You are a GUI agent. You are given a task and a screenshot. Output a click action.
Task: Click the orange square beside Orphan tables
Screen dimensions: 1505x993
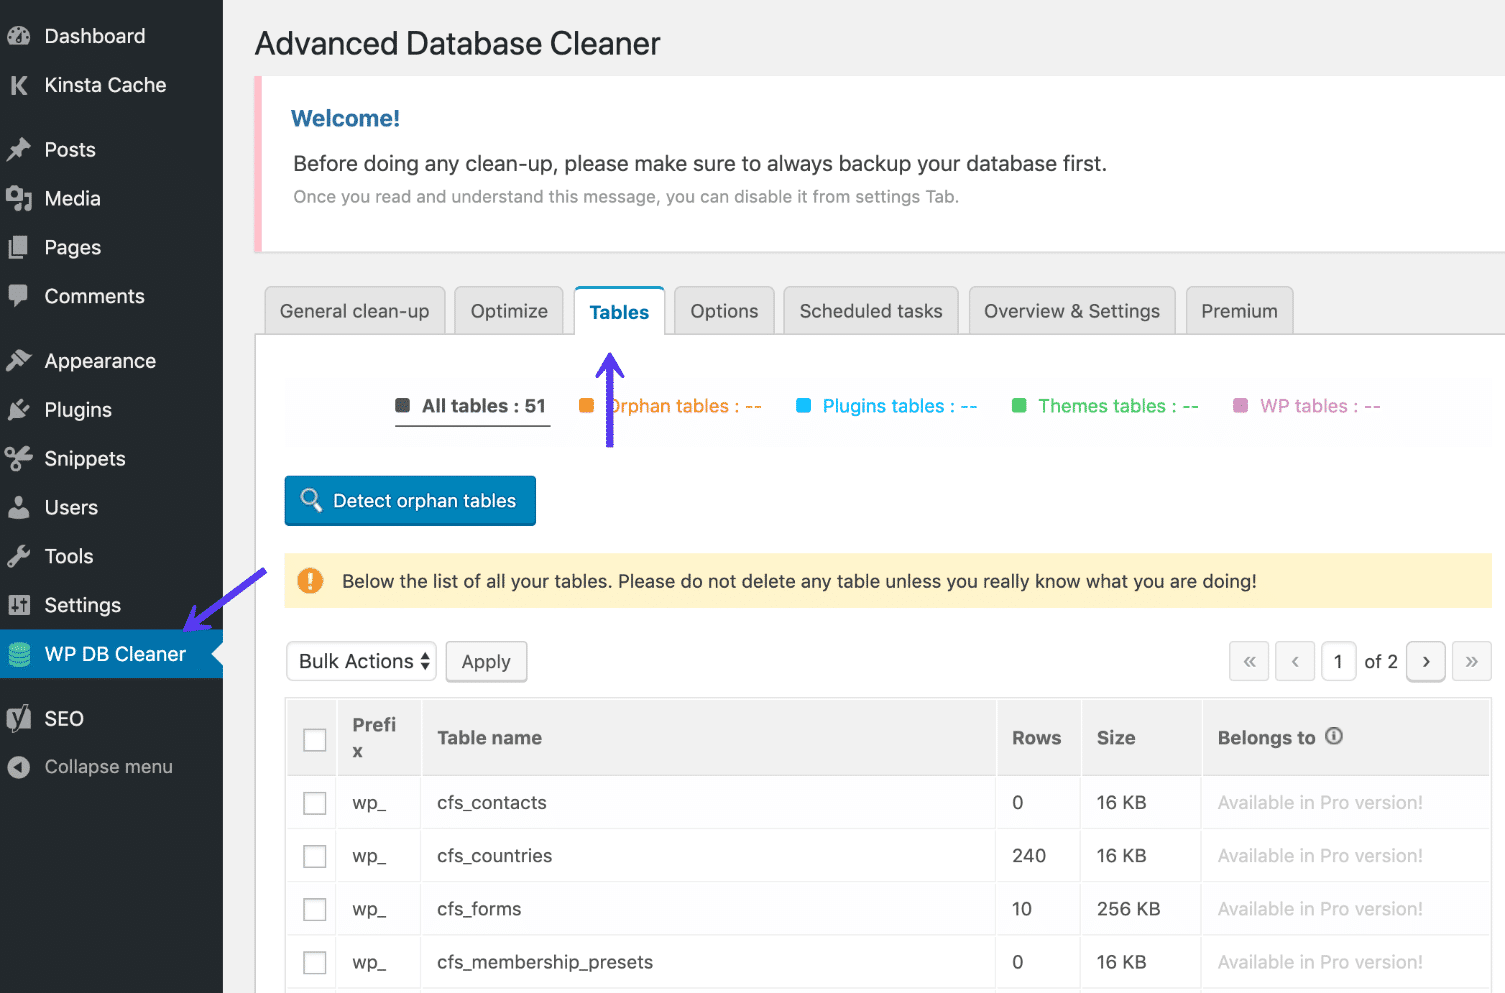(x=588, y=405)
